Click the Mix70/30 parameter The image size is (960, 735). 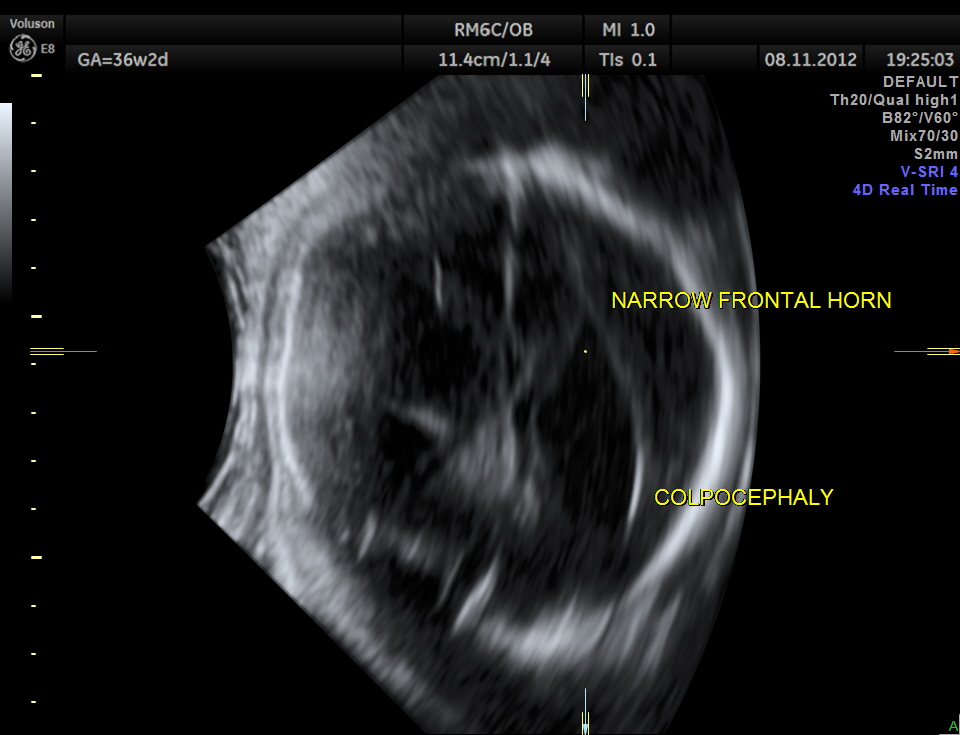click(924, 136)
